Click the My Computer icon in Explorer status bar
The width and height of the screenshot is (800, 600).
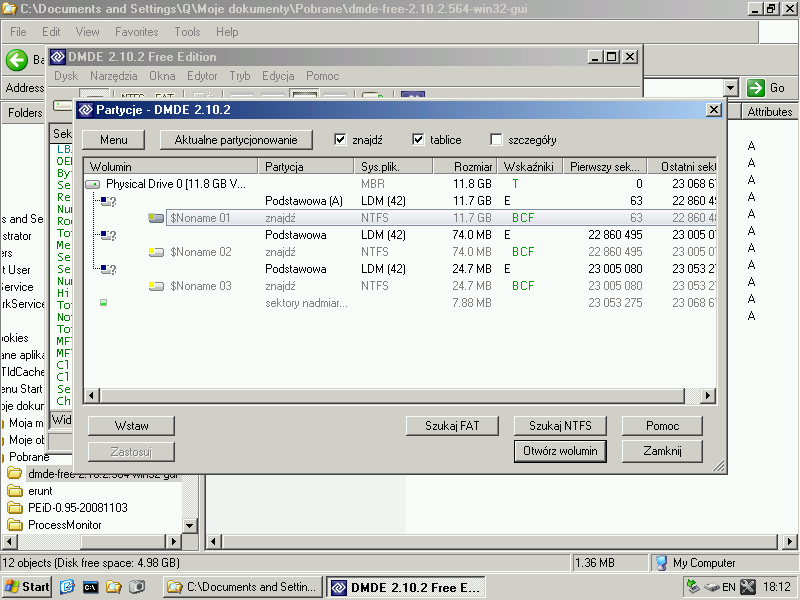tap(661, 563)
